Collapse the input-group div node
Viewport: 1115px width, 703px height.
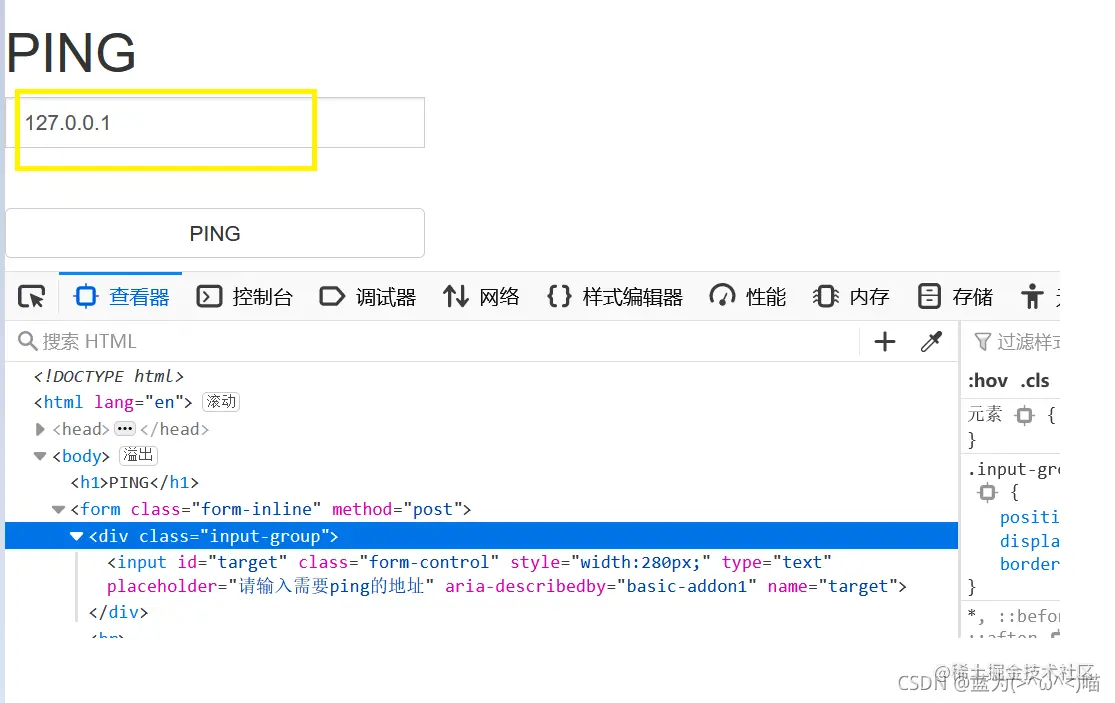(76, 537)
